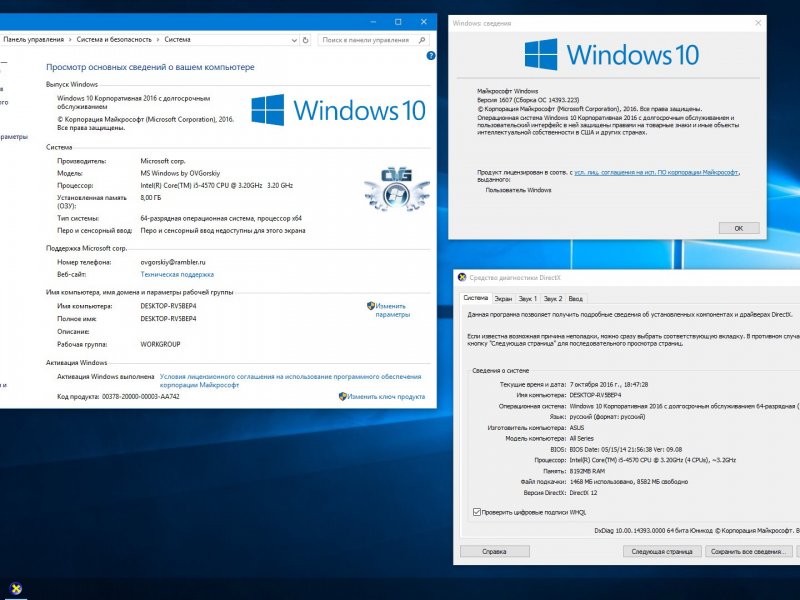Click the "Версия 1607 (Сборка ОС 14393.223)" line
800x600 pixels.
point(528,100)
